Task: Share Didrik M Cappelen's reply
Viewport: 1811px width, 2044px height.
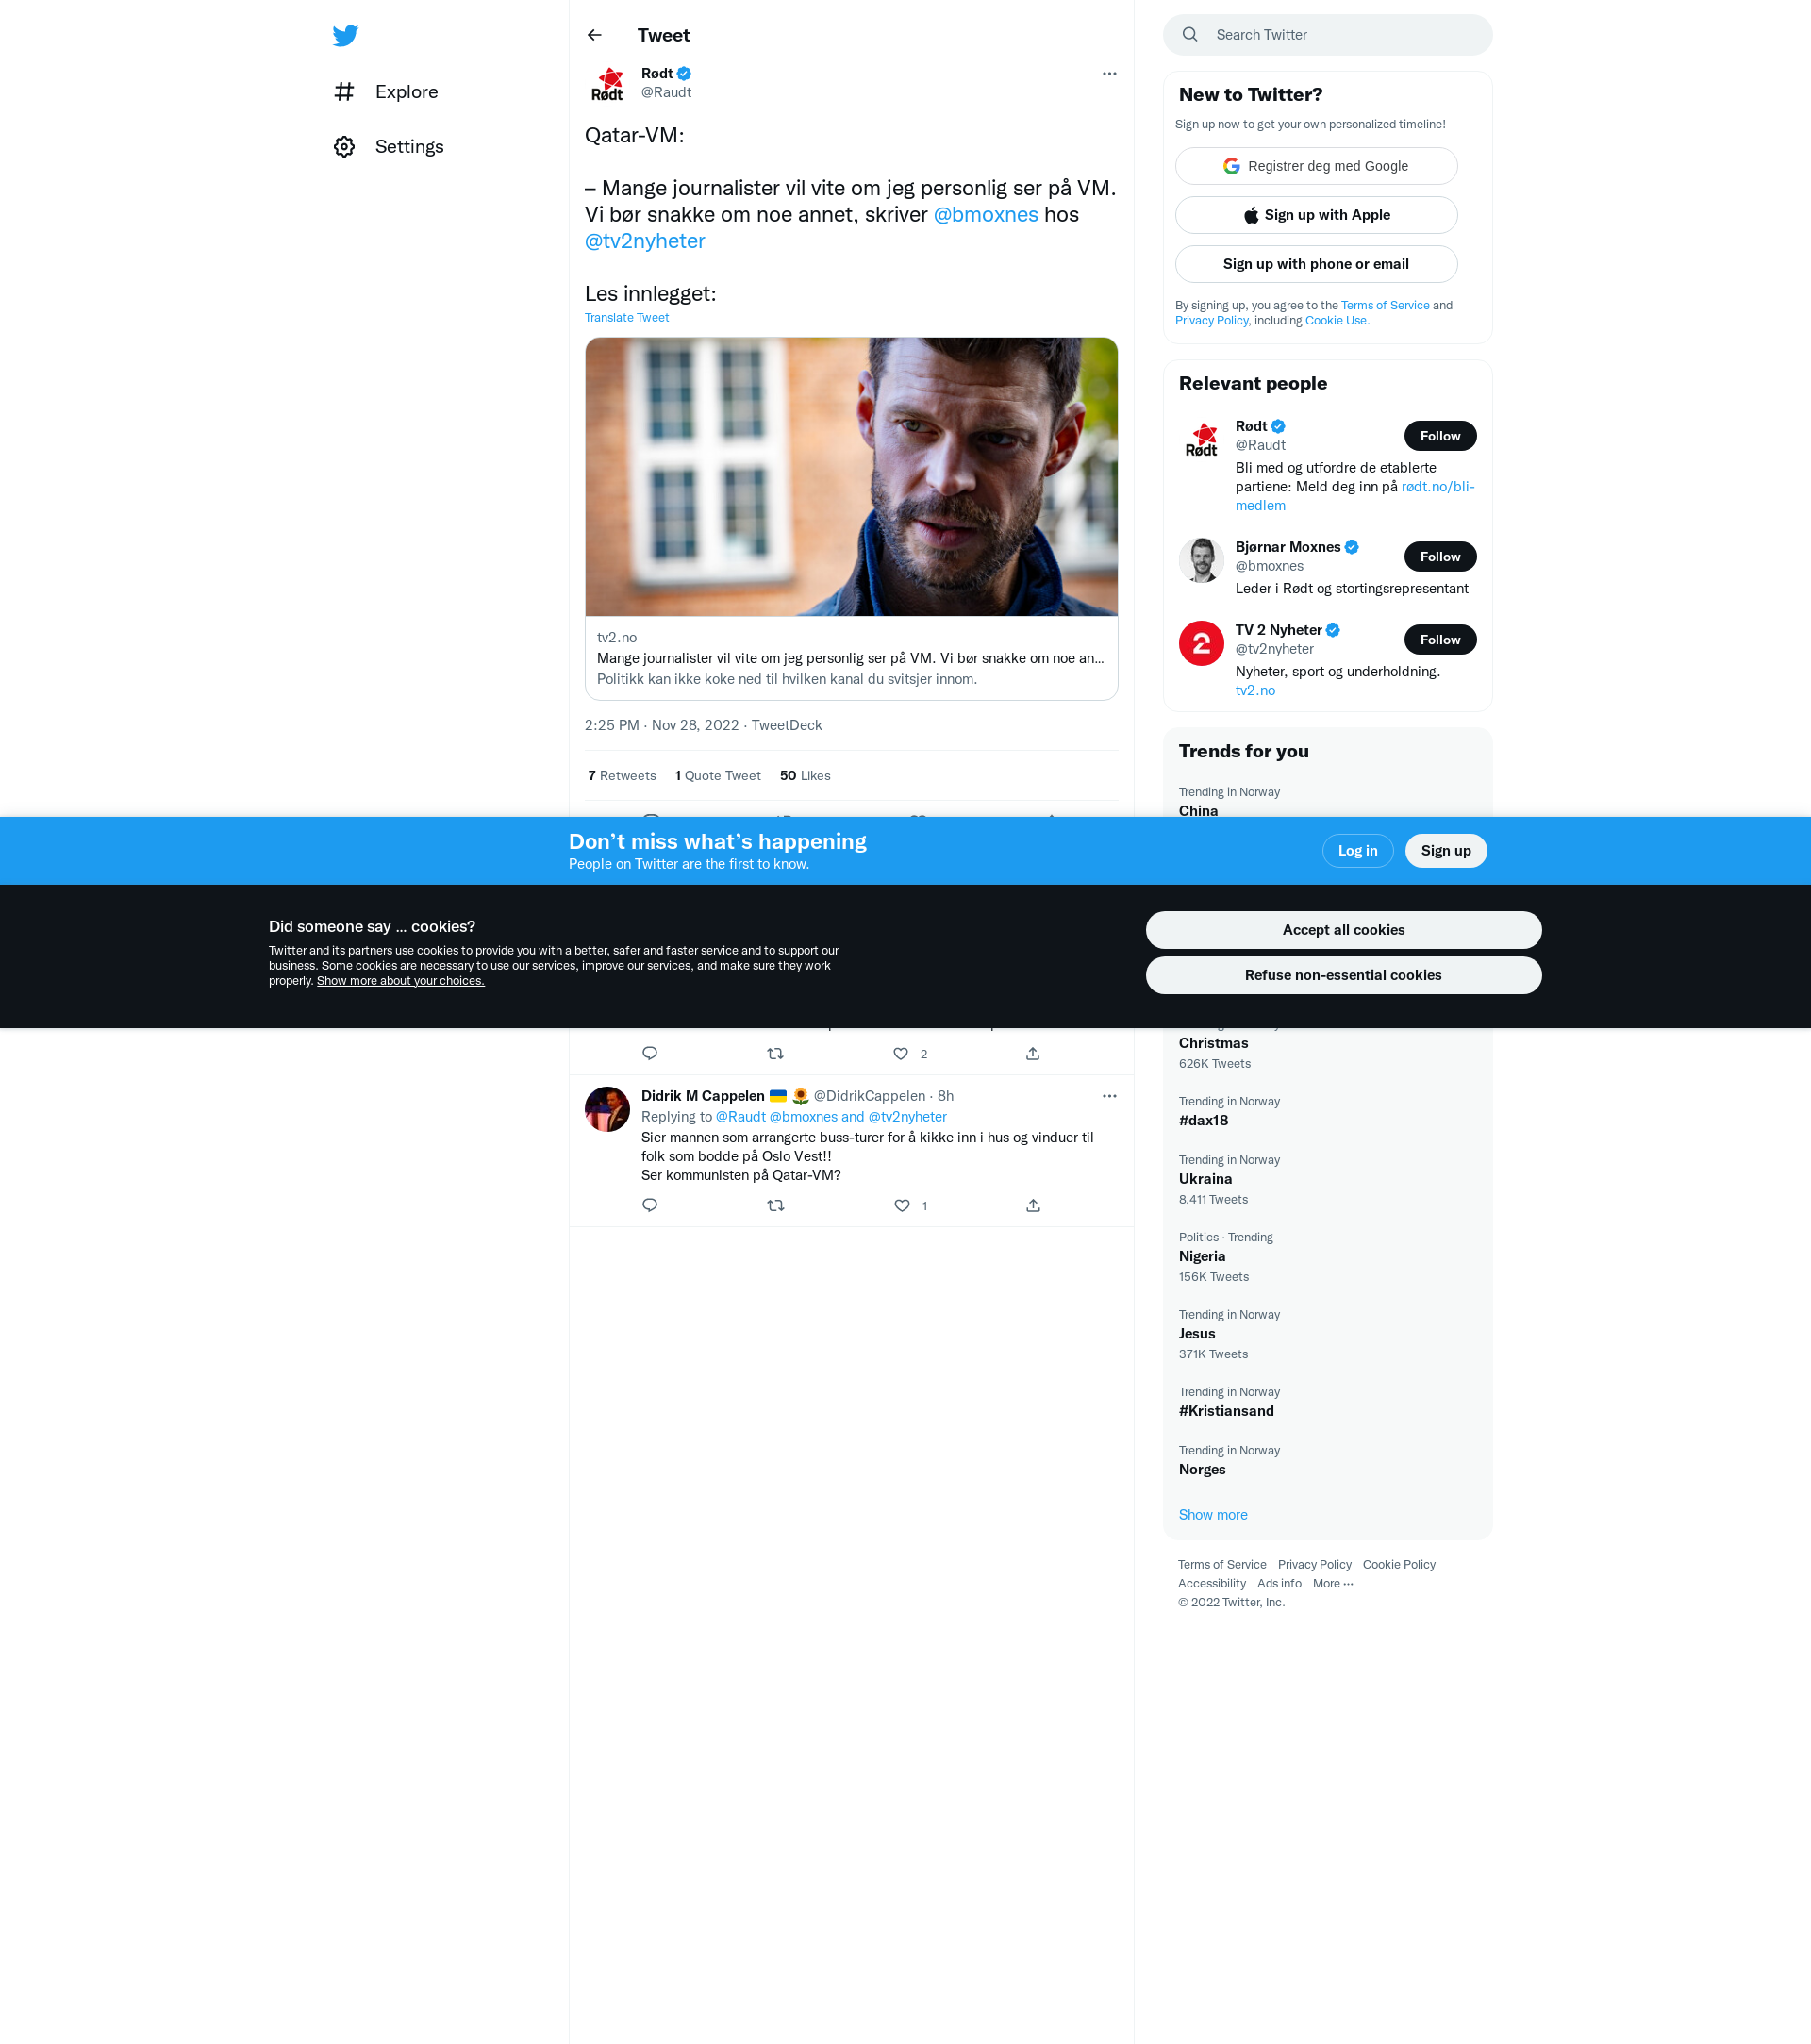Action: pos(1033,1206)
